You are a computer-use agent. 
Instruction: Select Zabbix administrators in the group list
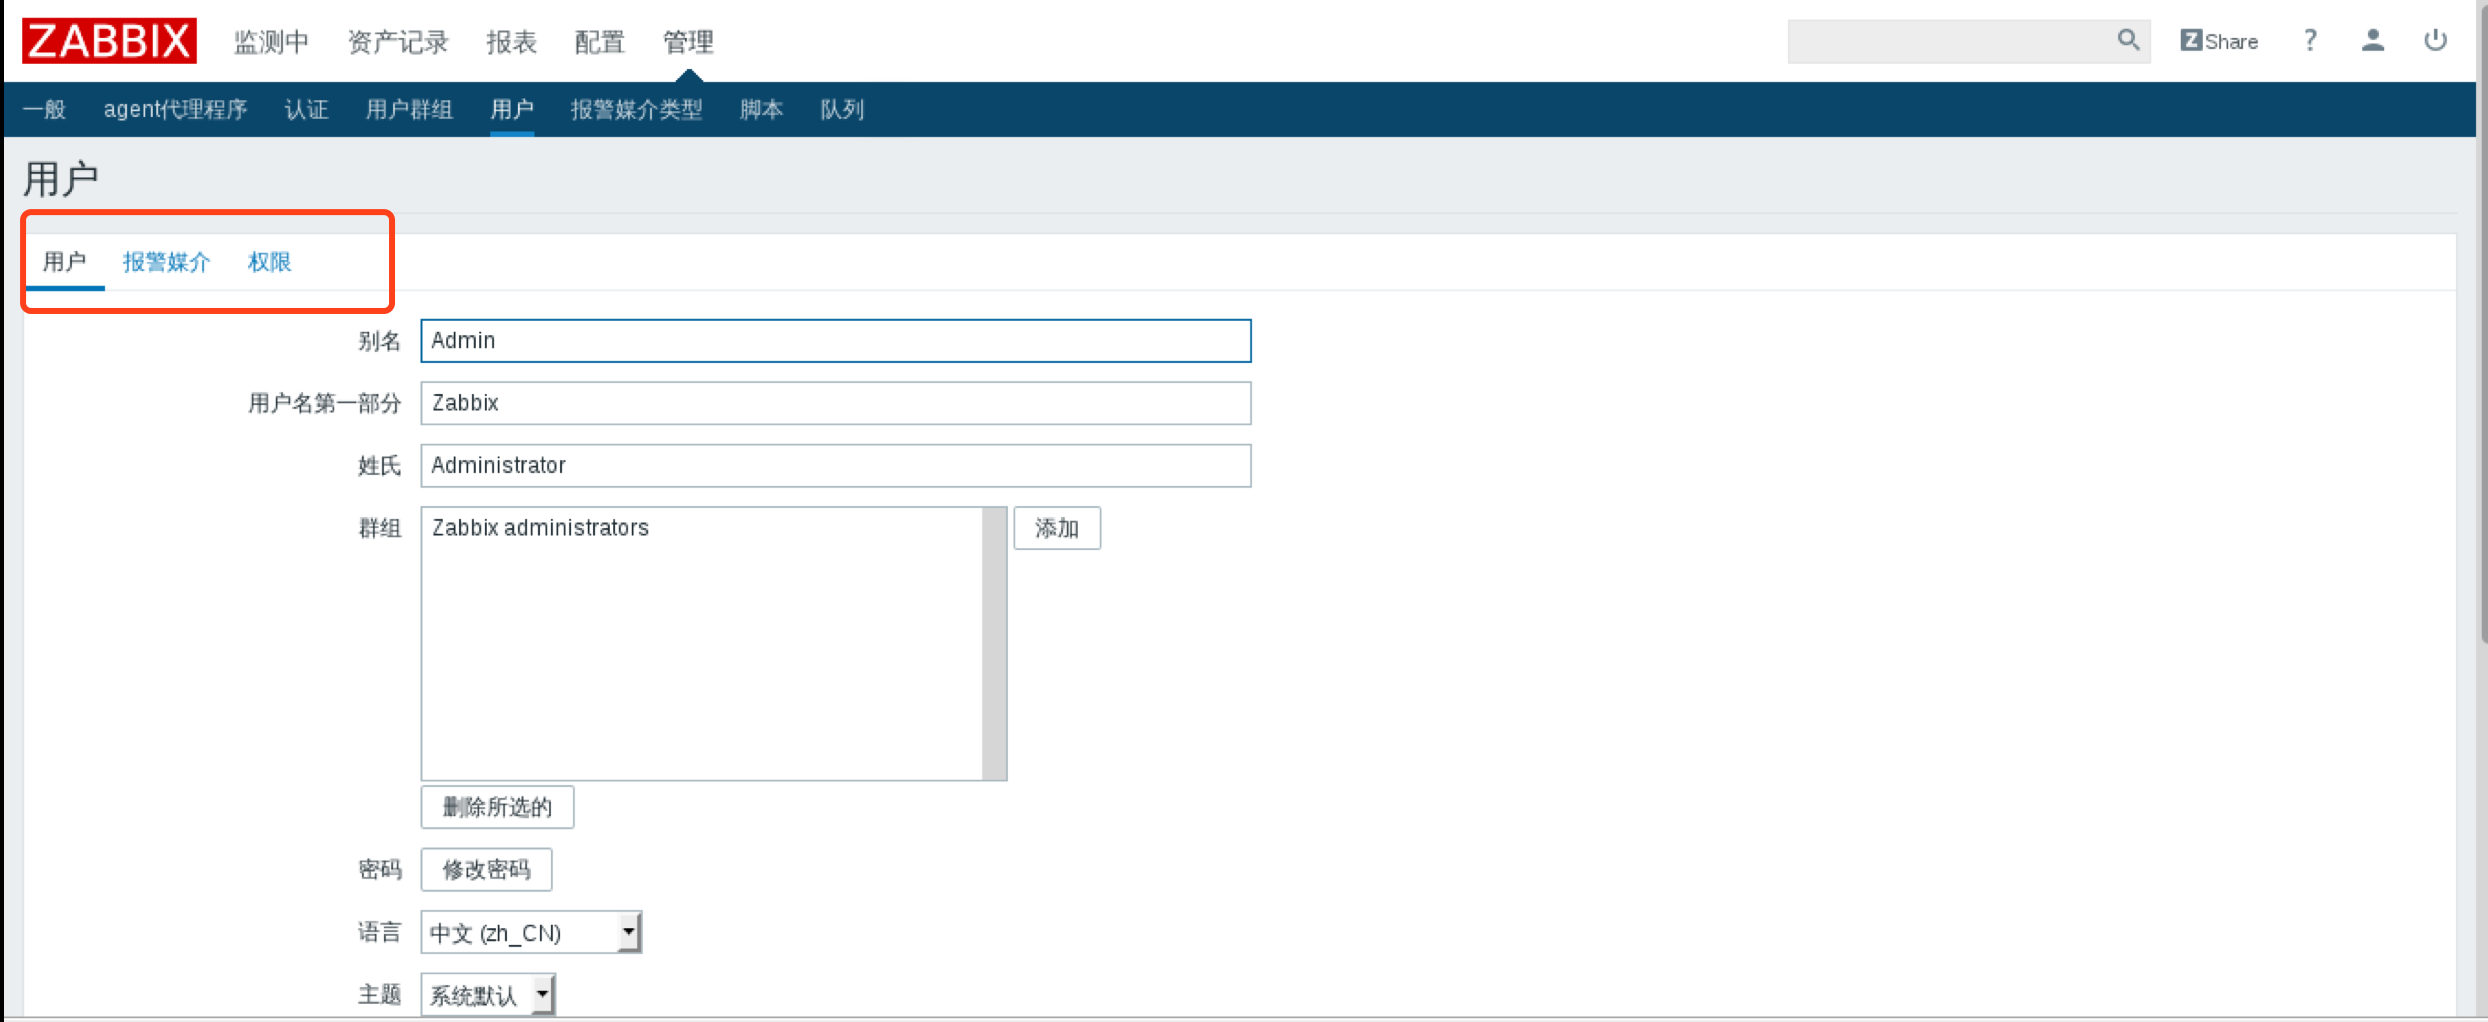(x=540, y=528)
